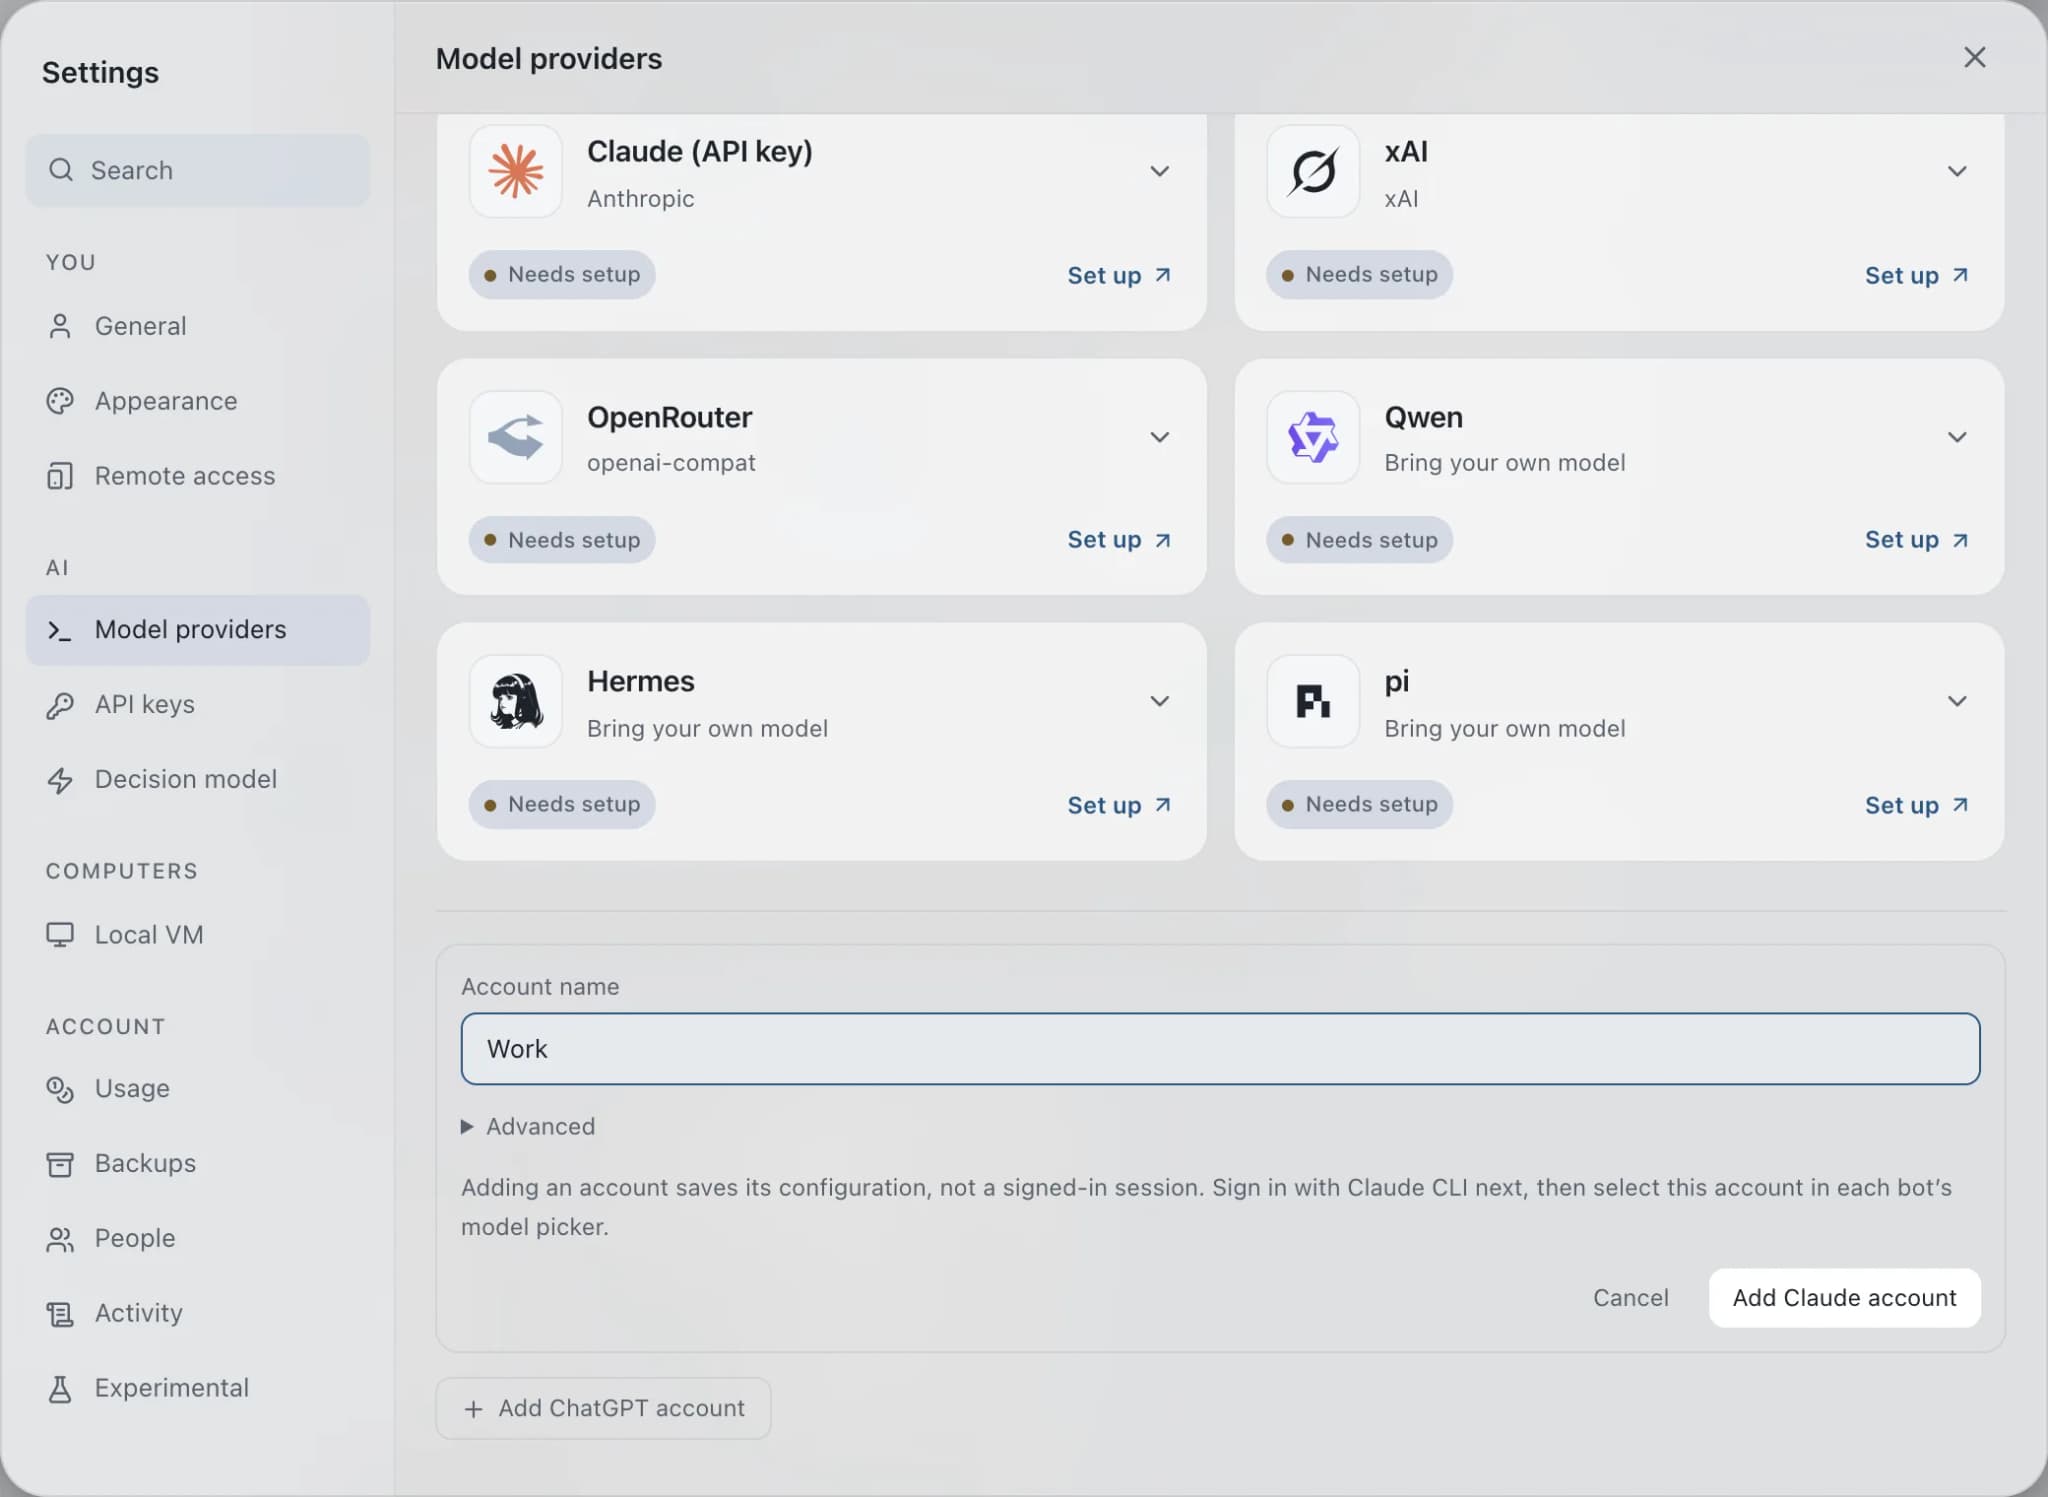Click Set up on the Claude (API key) card
Image resolution: width=2048 pixels, height=1497 pixels.
coord(1119,275)
